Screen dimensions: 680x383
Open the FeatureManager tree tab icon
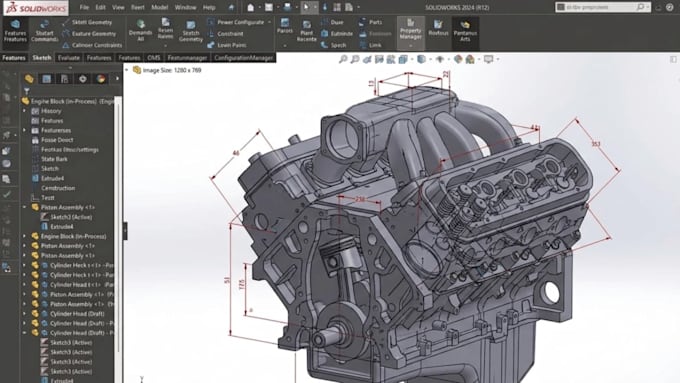click(x=29, y=79)
